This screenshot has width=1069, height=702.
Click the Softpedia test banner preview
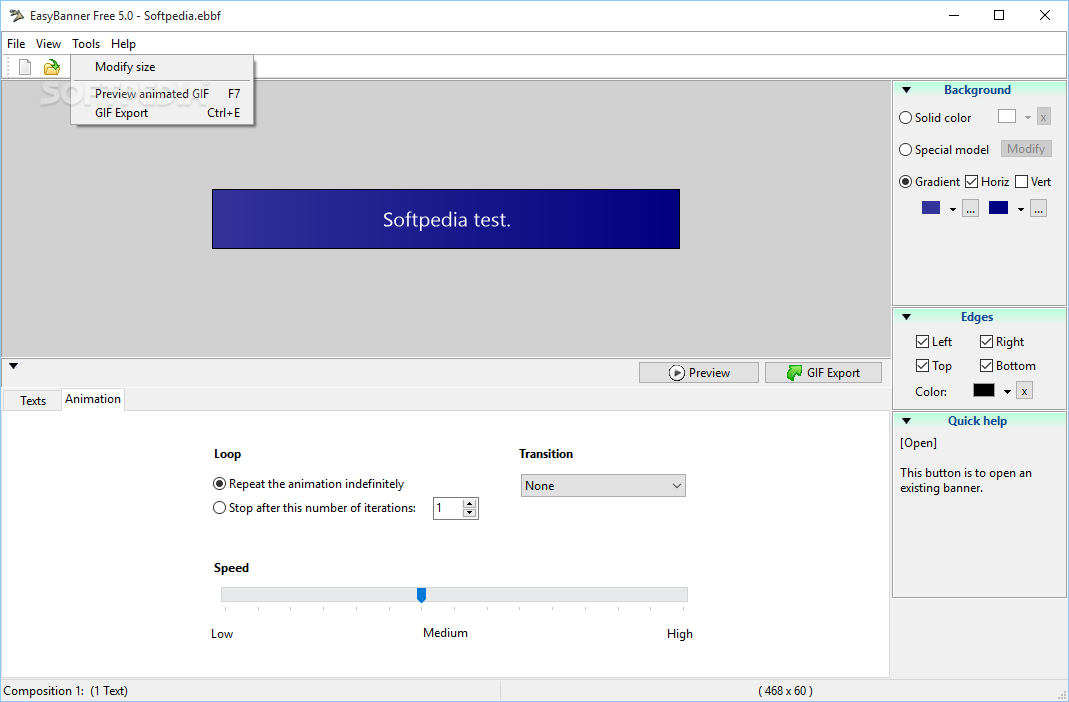(446, 219)
